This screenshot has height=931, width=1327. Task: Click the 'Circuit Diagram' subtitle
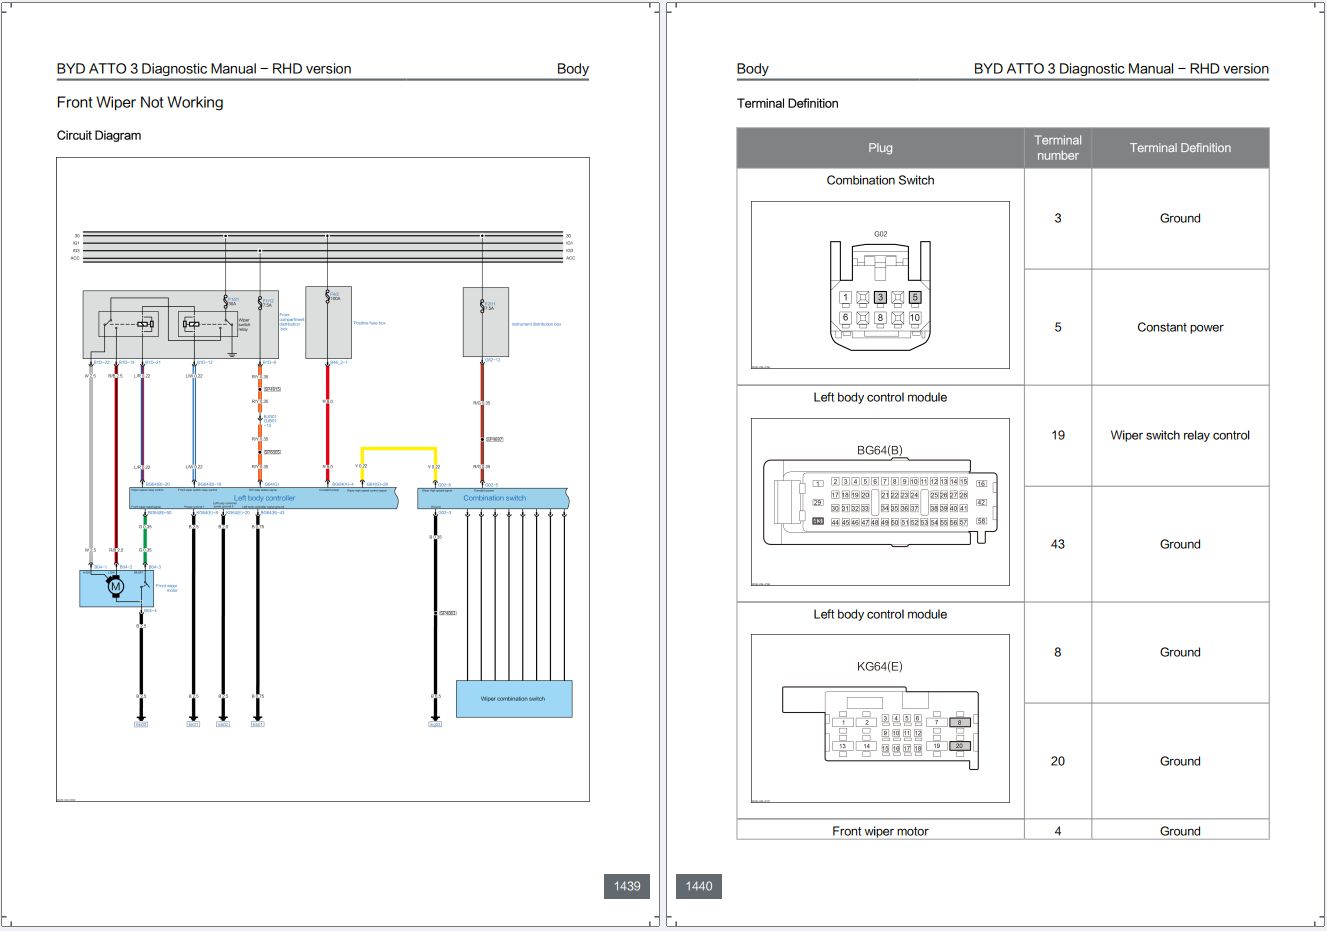[99, 135]
